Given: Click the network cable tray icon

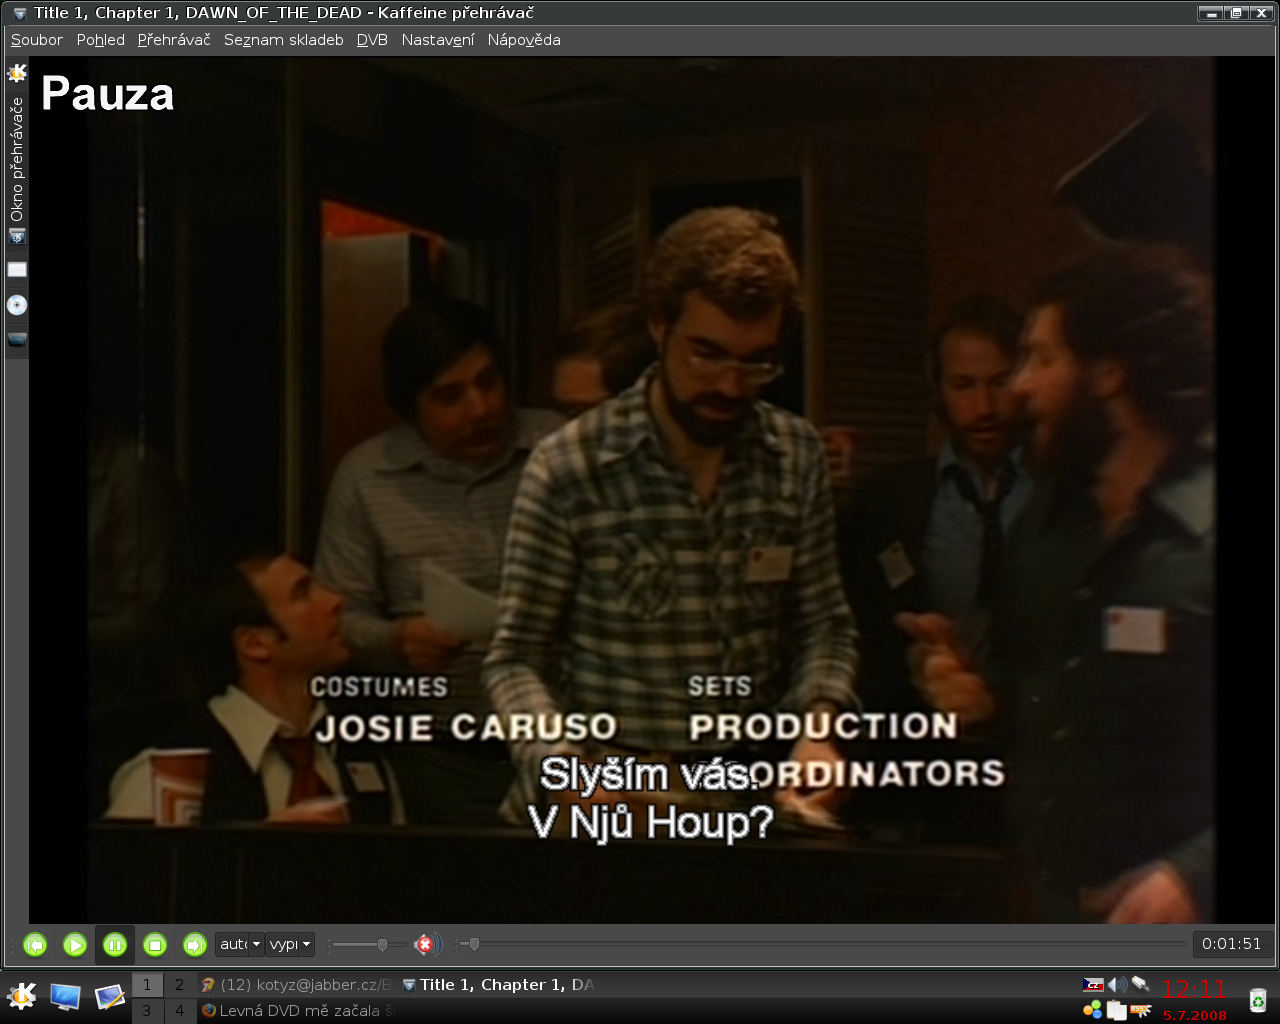Looking at the screenshot, I should 1141,985.
